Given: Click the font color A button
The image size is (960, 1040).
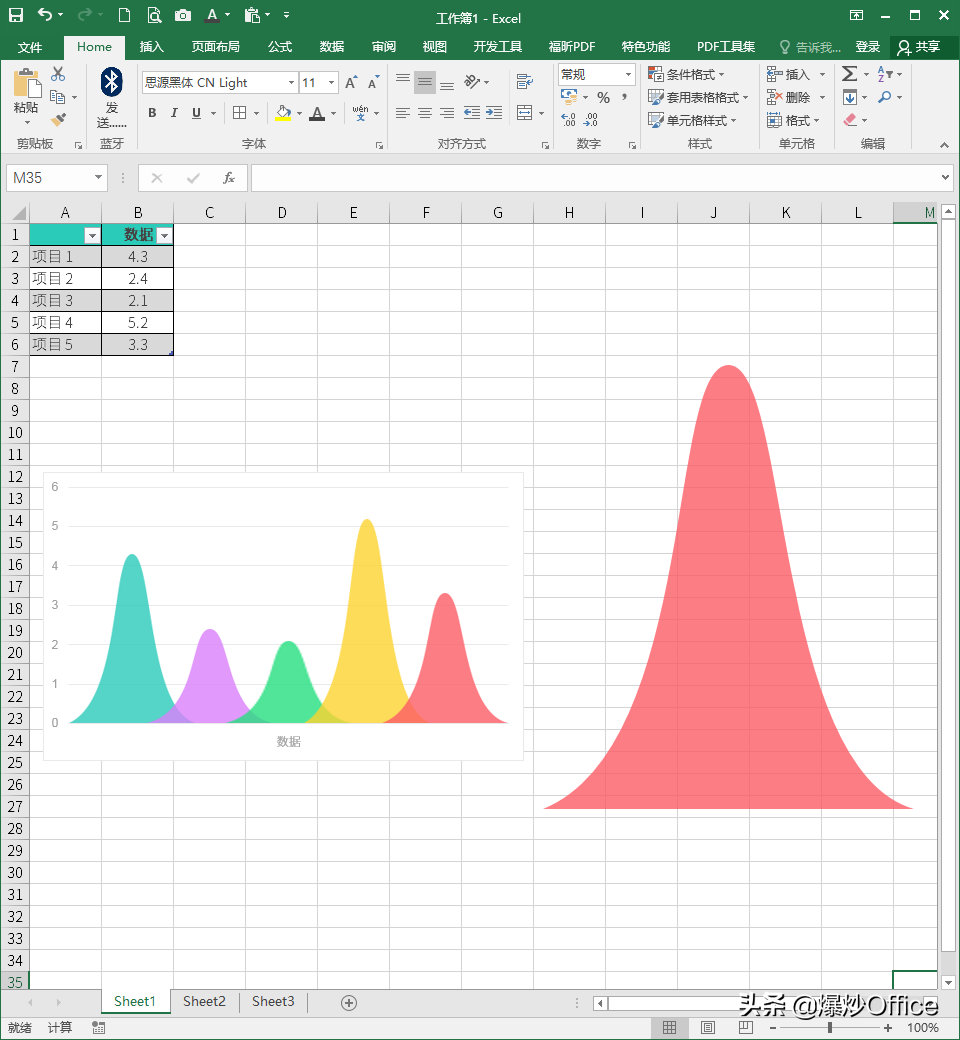Looking at the screenshot, I should (317, 113).
